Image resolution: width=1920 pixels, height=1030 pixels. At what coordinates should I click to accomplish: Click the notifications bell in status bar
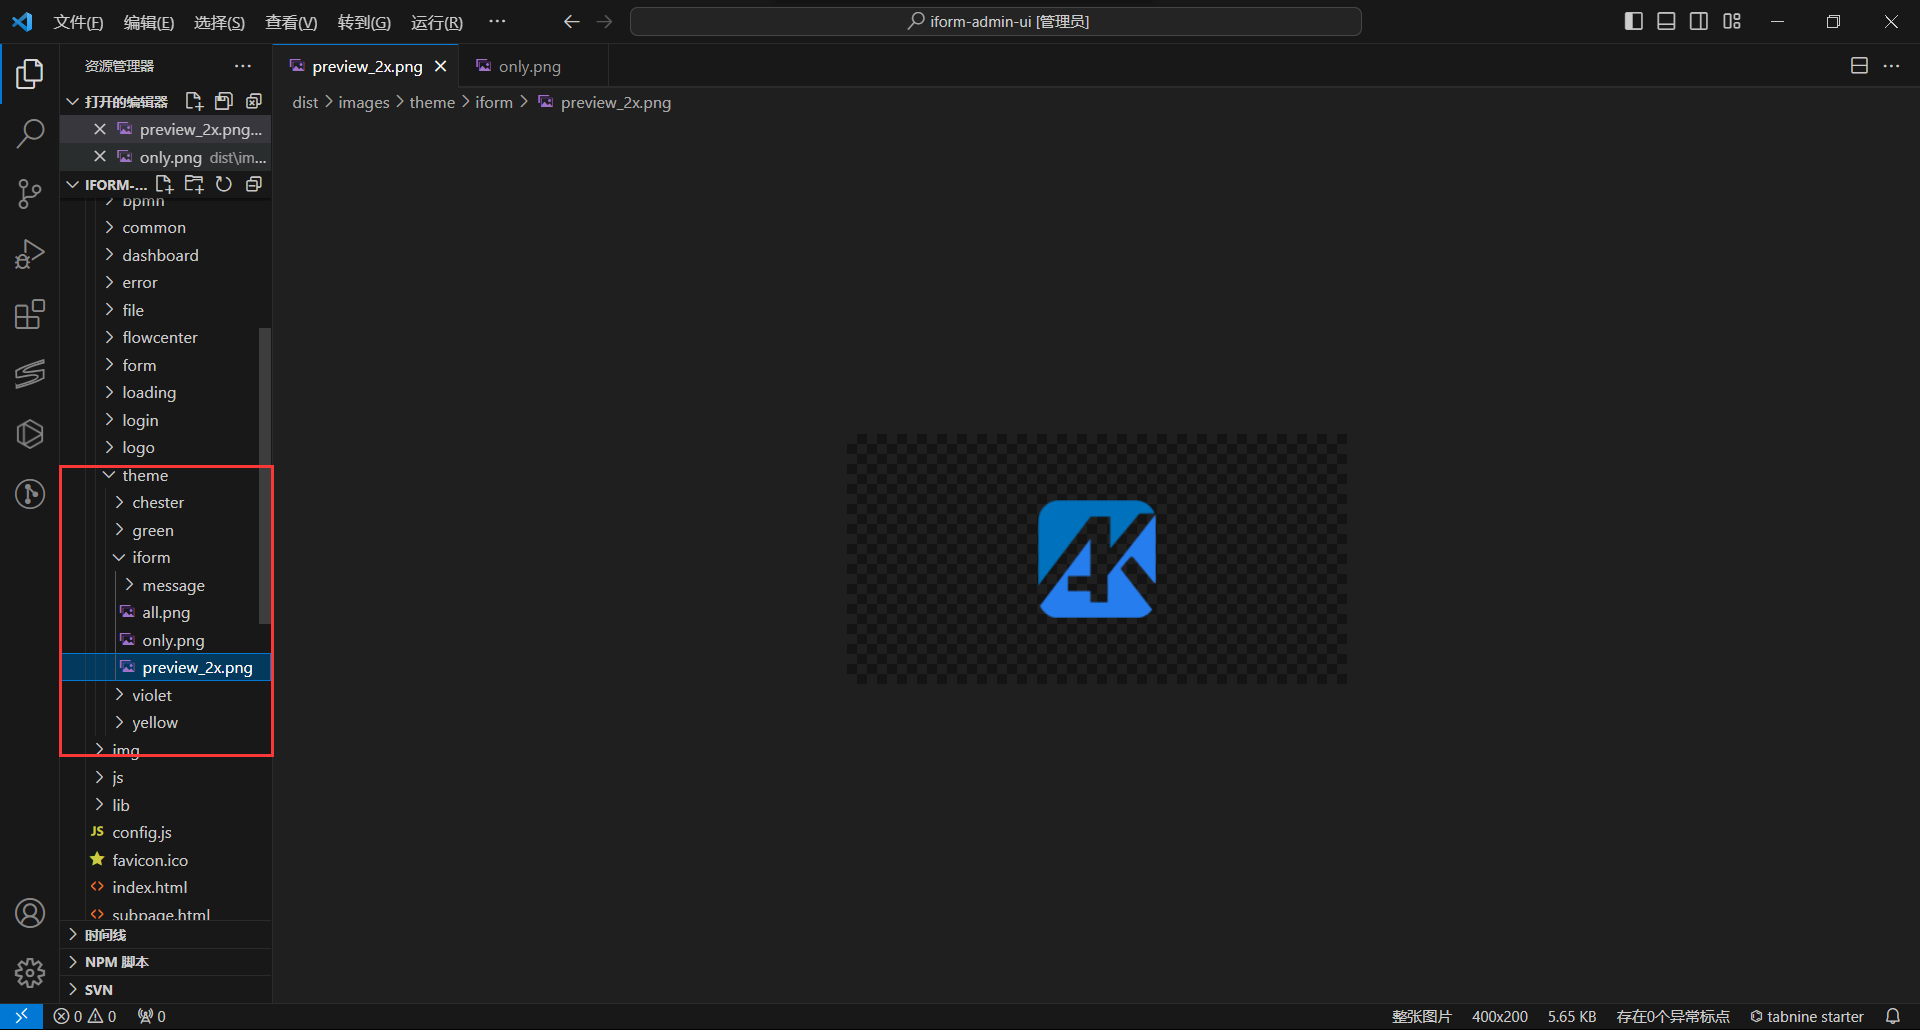1893,1016
